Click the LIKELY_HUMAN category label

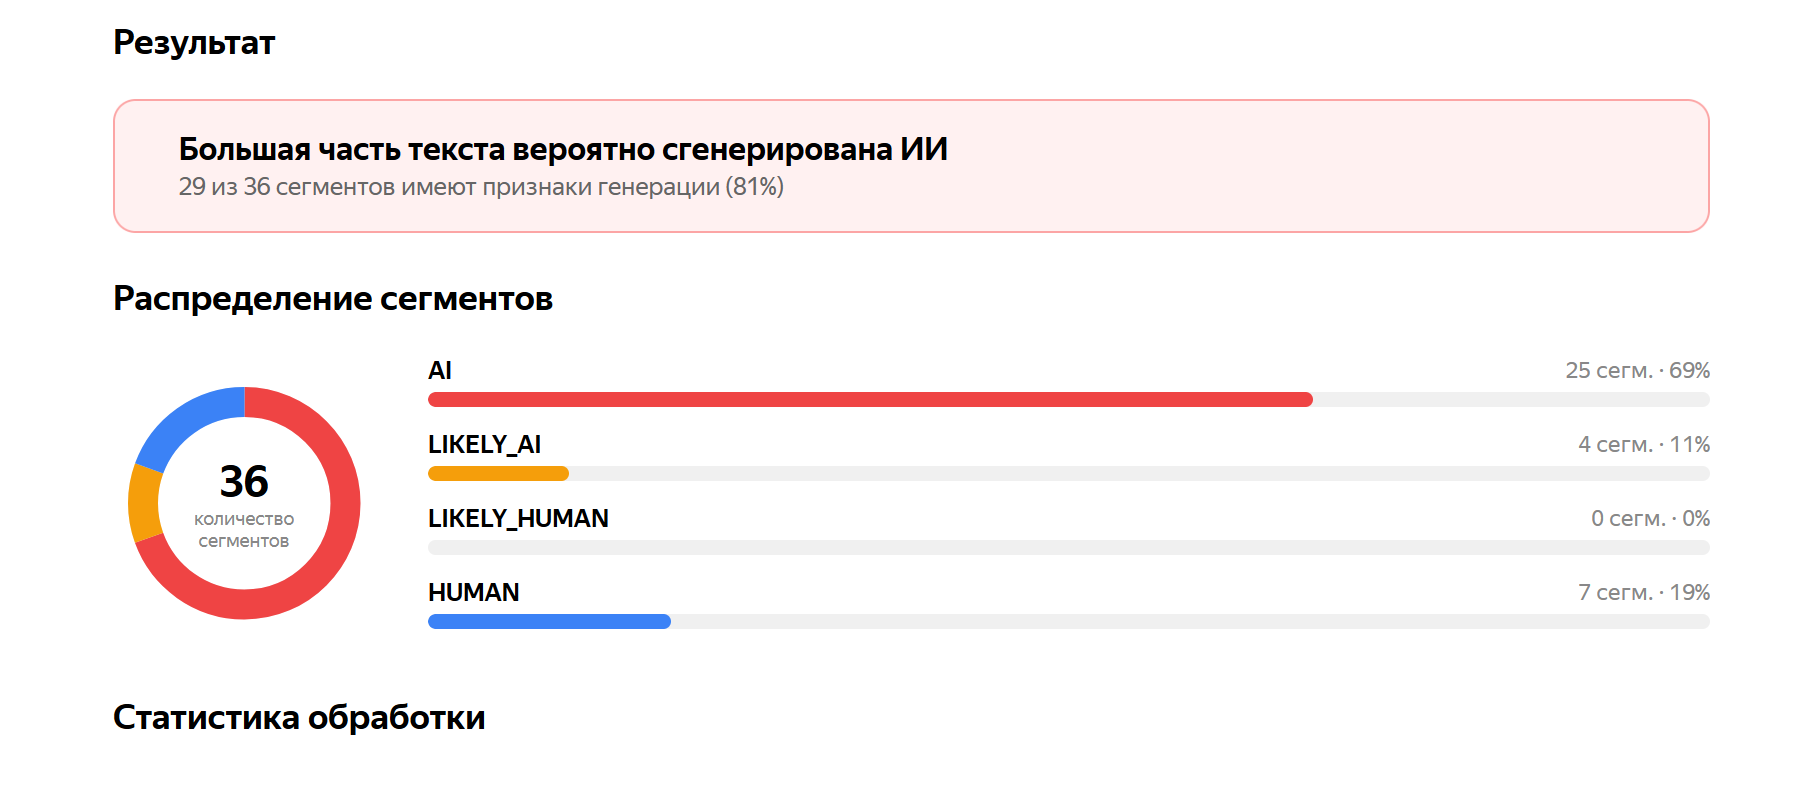point(518,519)
